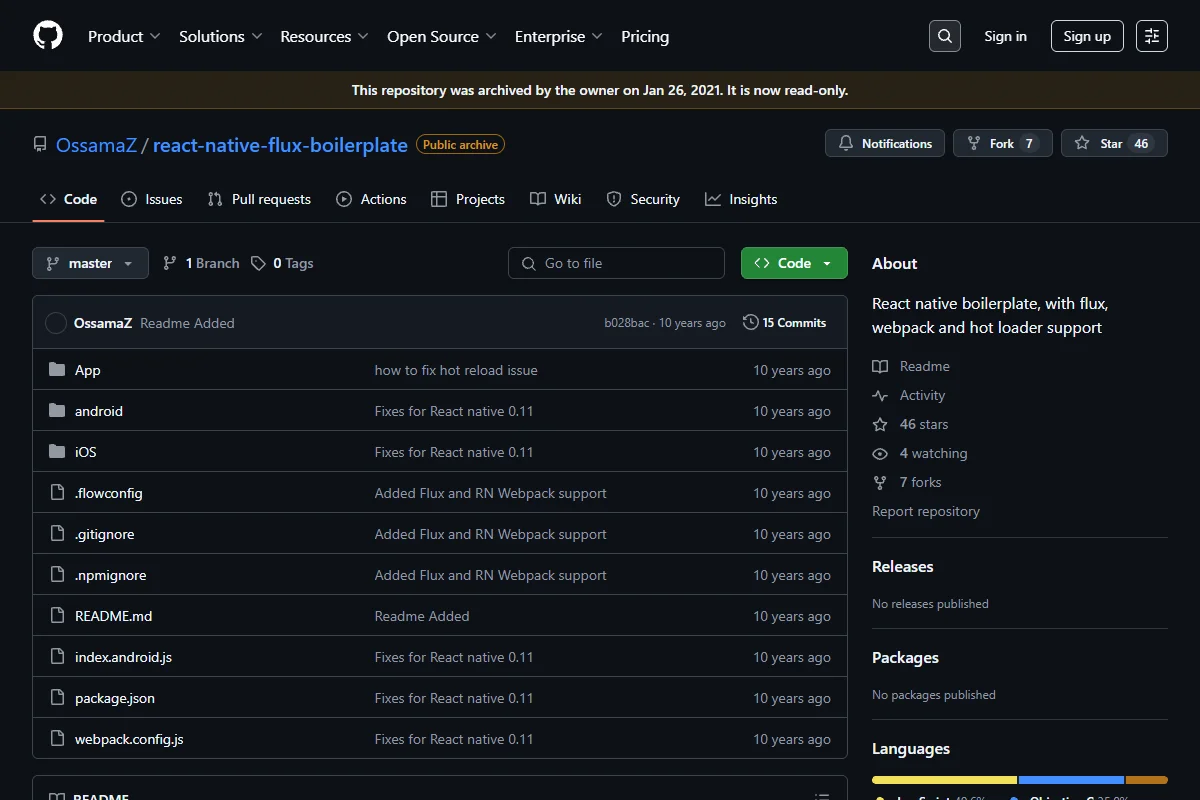
Task: Switch to the Insights tab
Action: click(741, 199)
